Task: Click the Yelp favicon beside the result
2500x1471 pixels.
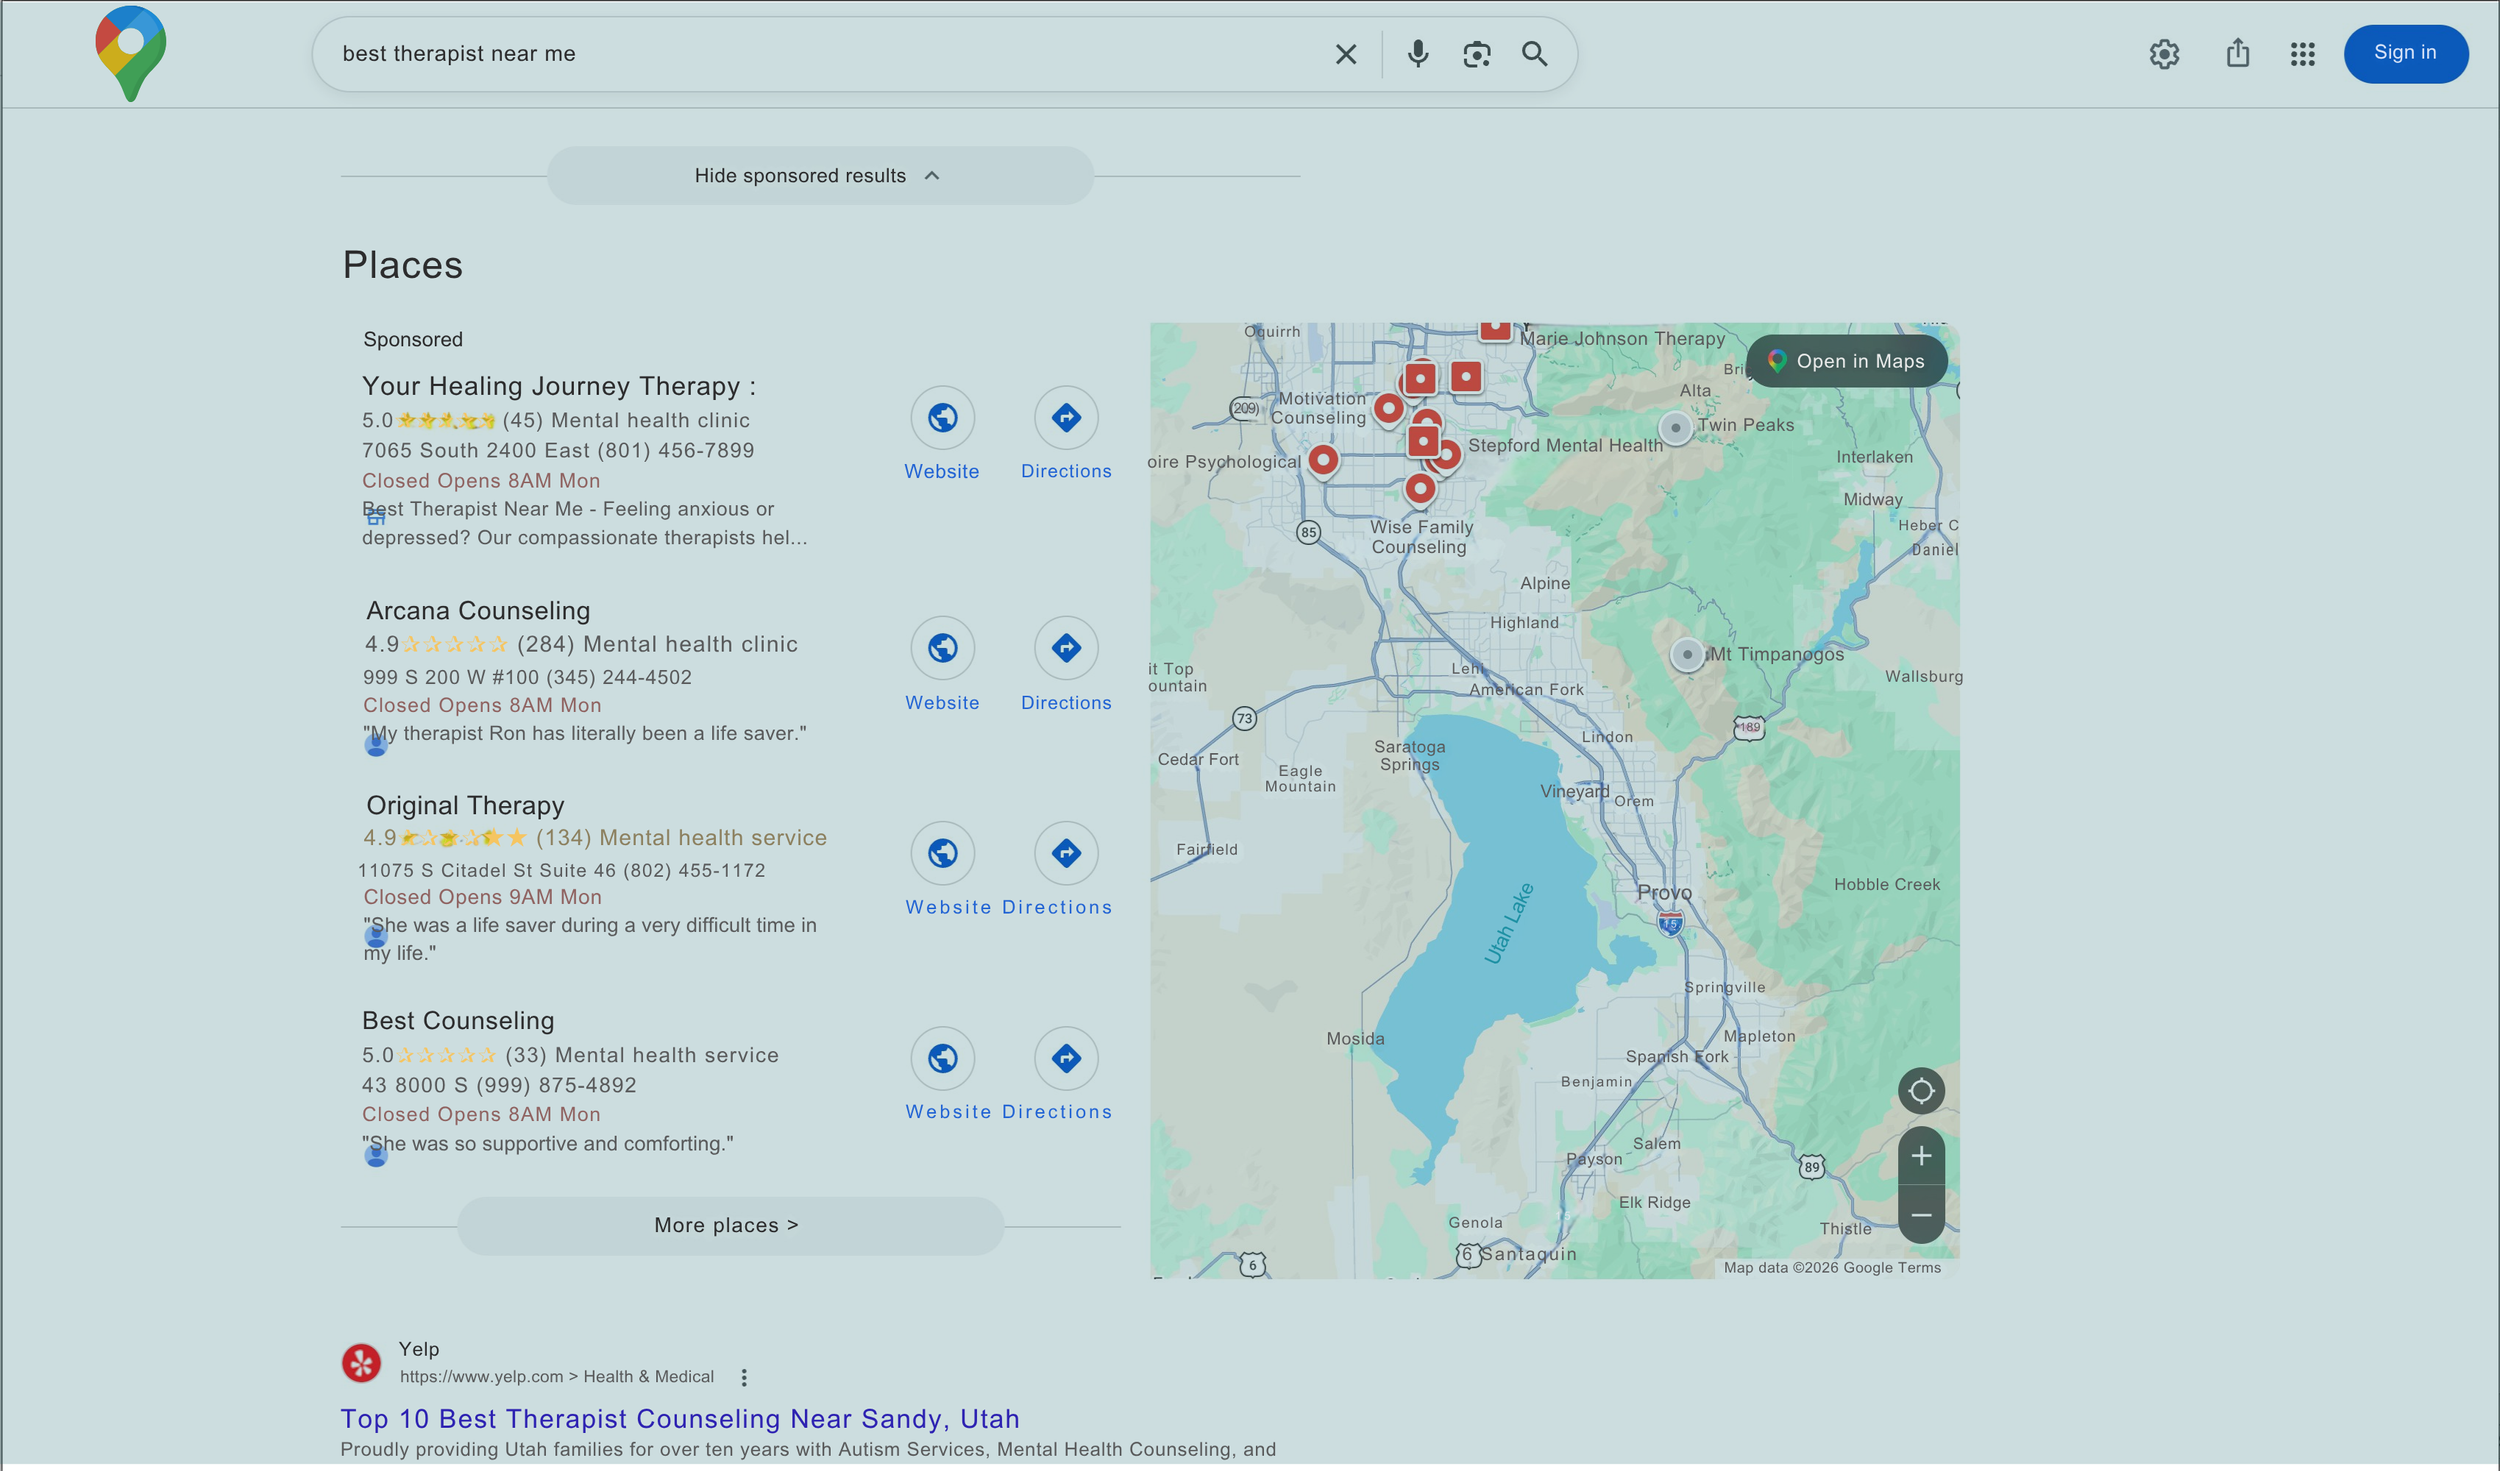Action: point(361,1363)
